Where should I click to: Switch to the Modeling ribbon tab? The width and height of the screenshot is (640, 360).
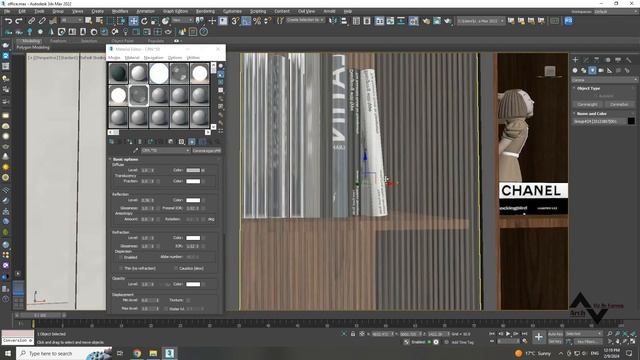(x=31, y=41)
